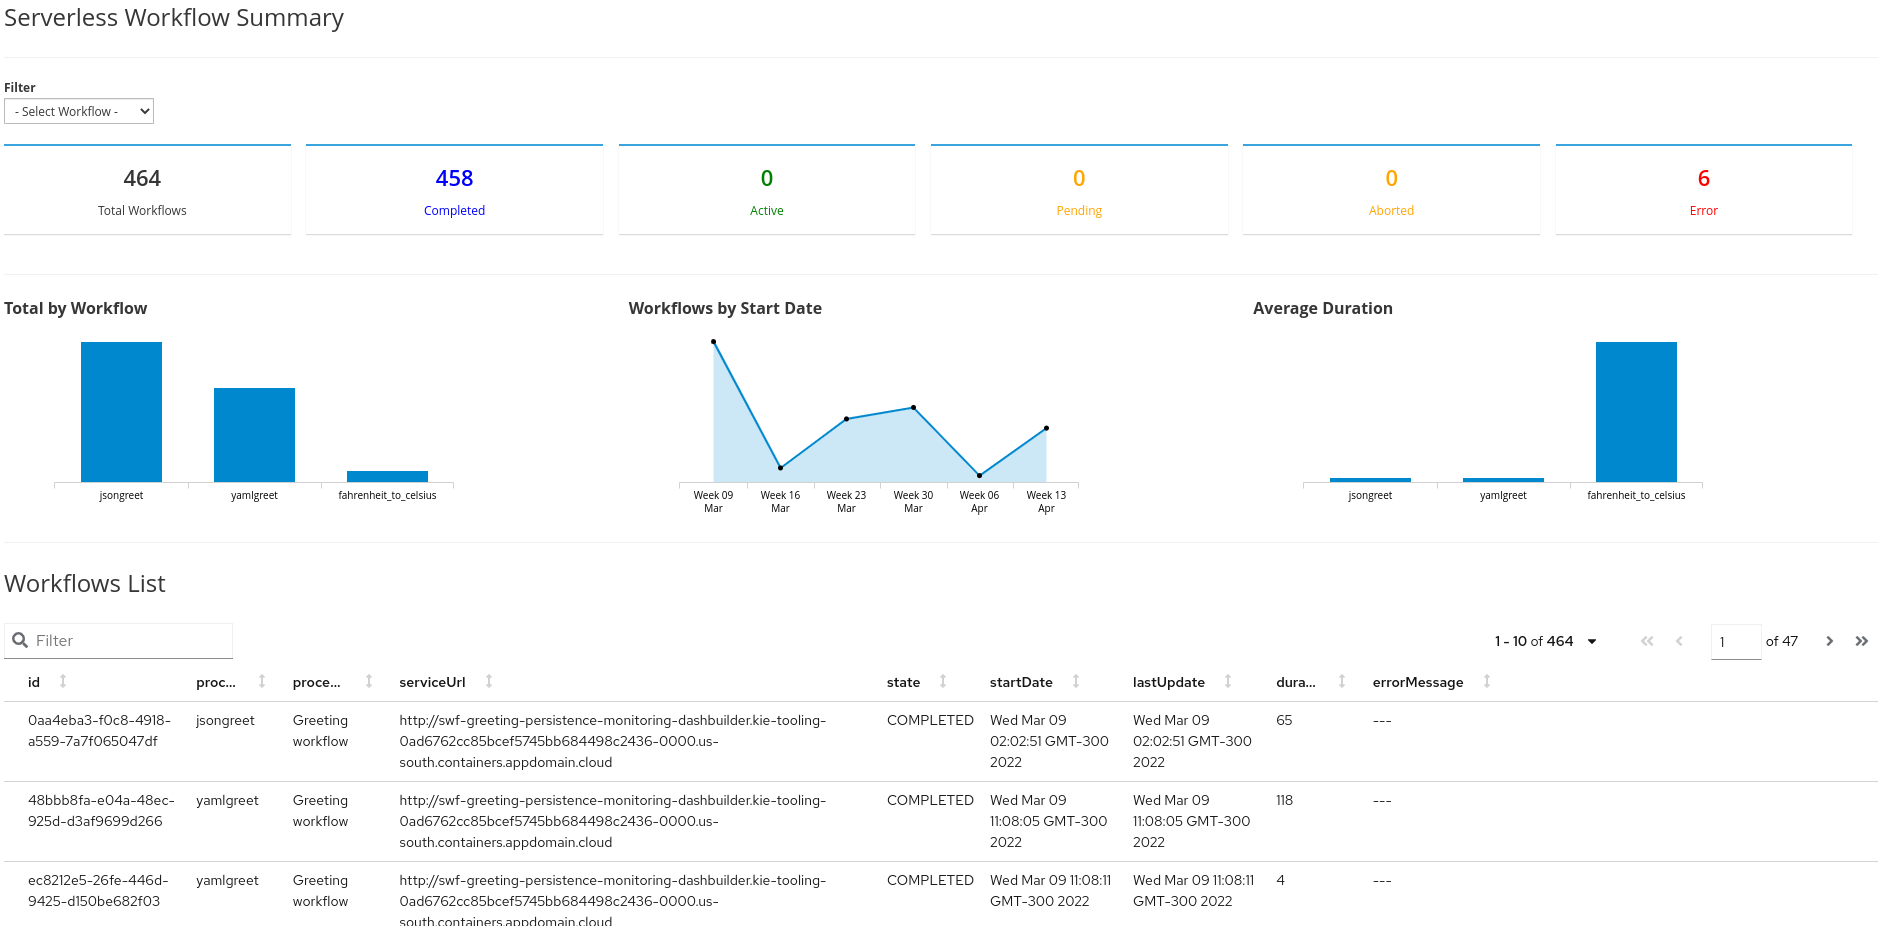Select id 0aa4eba3-f0c8-4918 row cell
Image resolution: width=1878 pixels, height=926 pixels.
[x=99, y=731]
